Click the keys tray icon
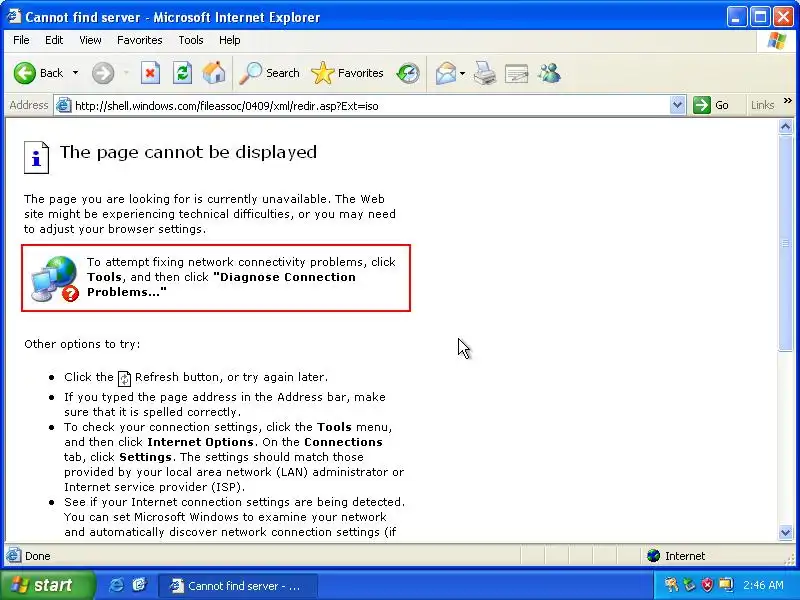 pyautogui.click(x=671, y=585)
